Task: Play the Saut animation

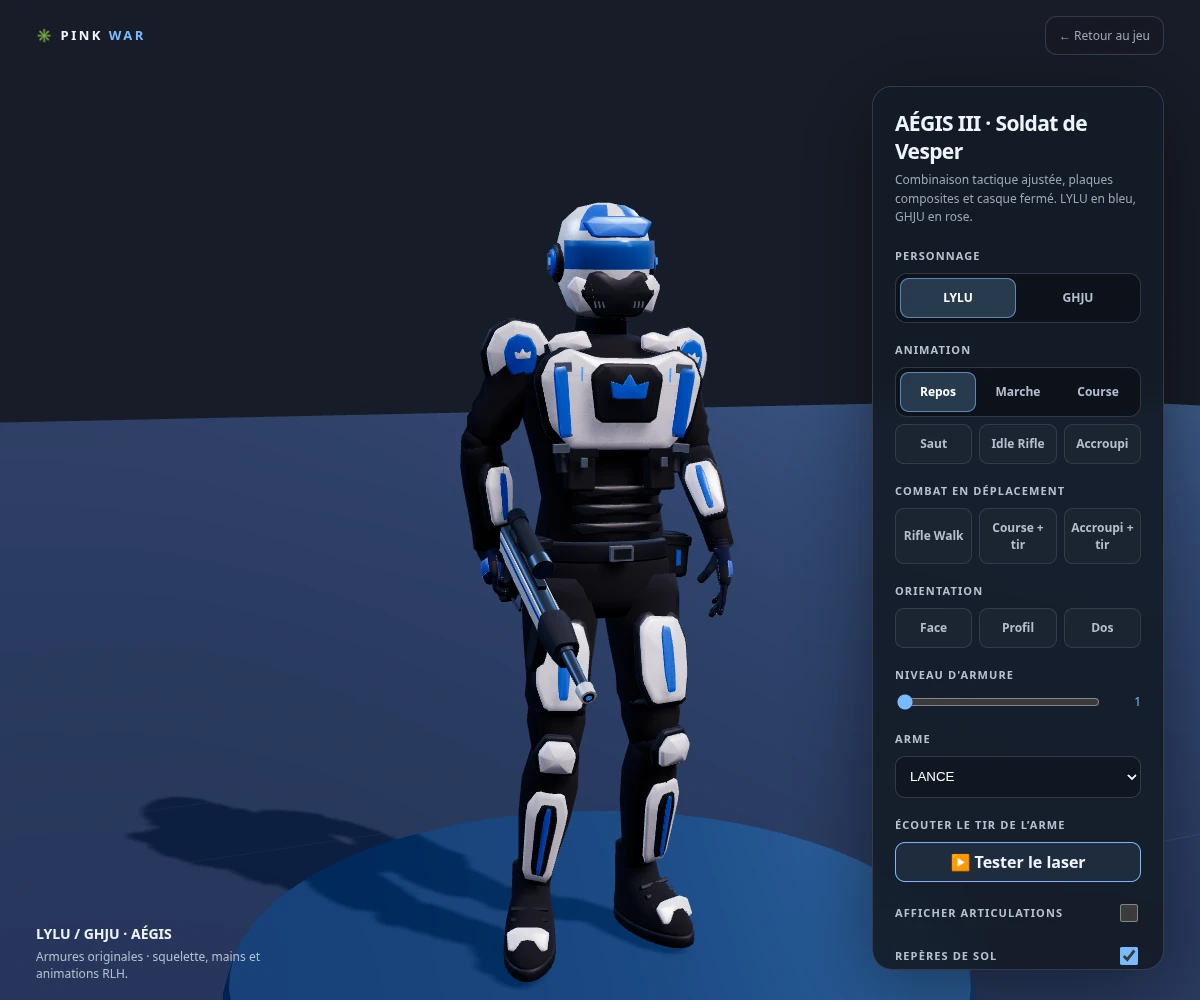Action: click(x=934, y=444)
